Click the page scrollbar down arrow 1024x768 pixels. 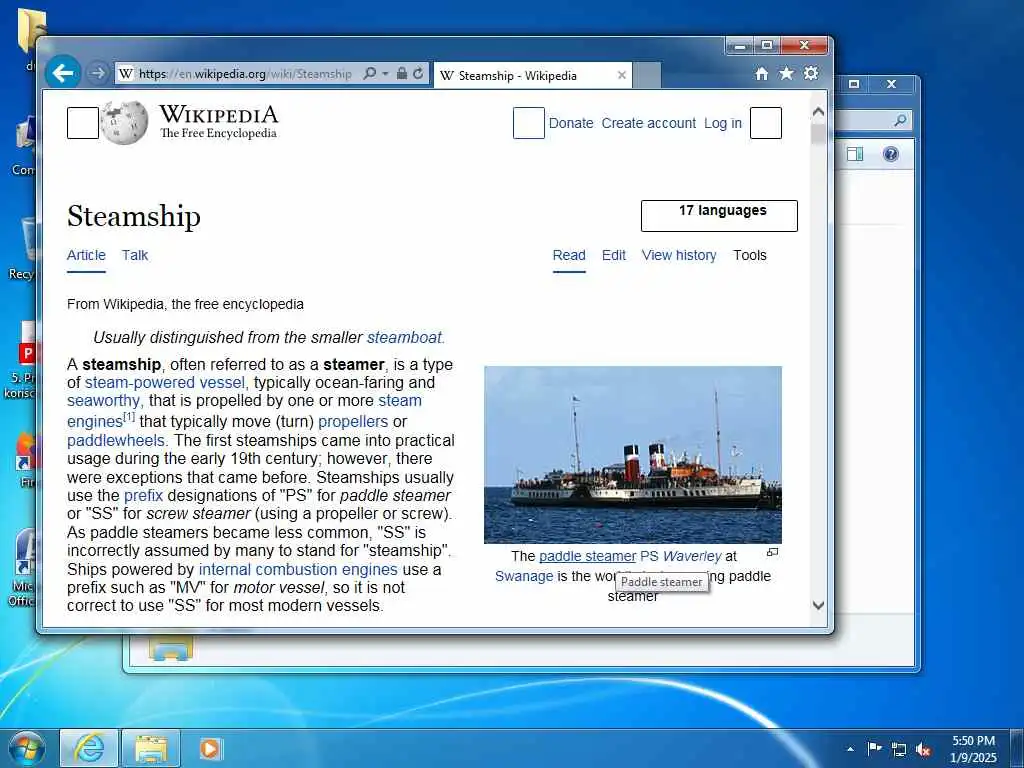[818, 605]
